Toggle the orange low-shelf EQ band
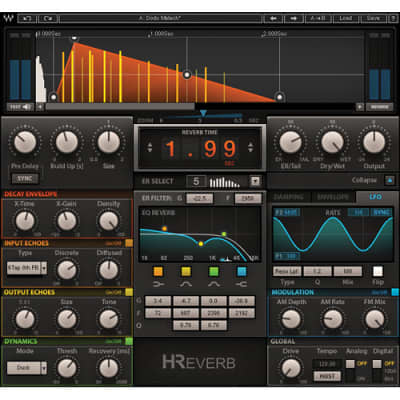 [x=158, y=272]
